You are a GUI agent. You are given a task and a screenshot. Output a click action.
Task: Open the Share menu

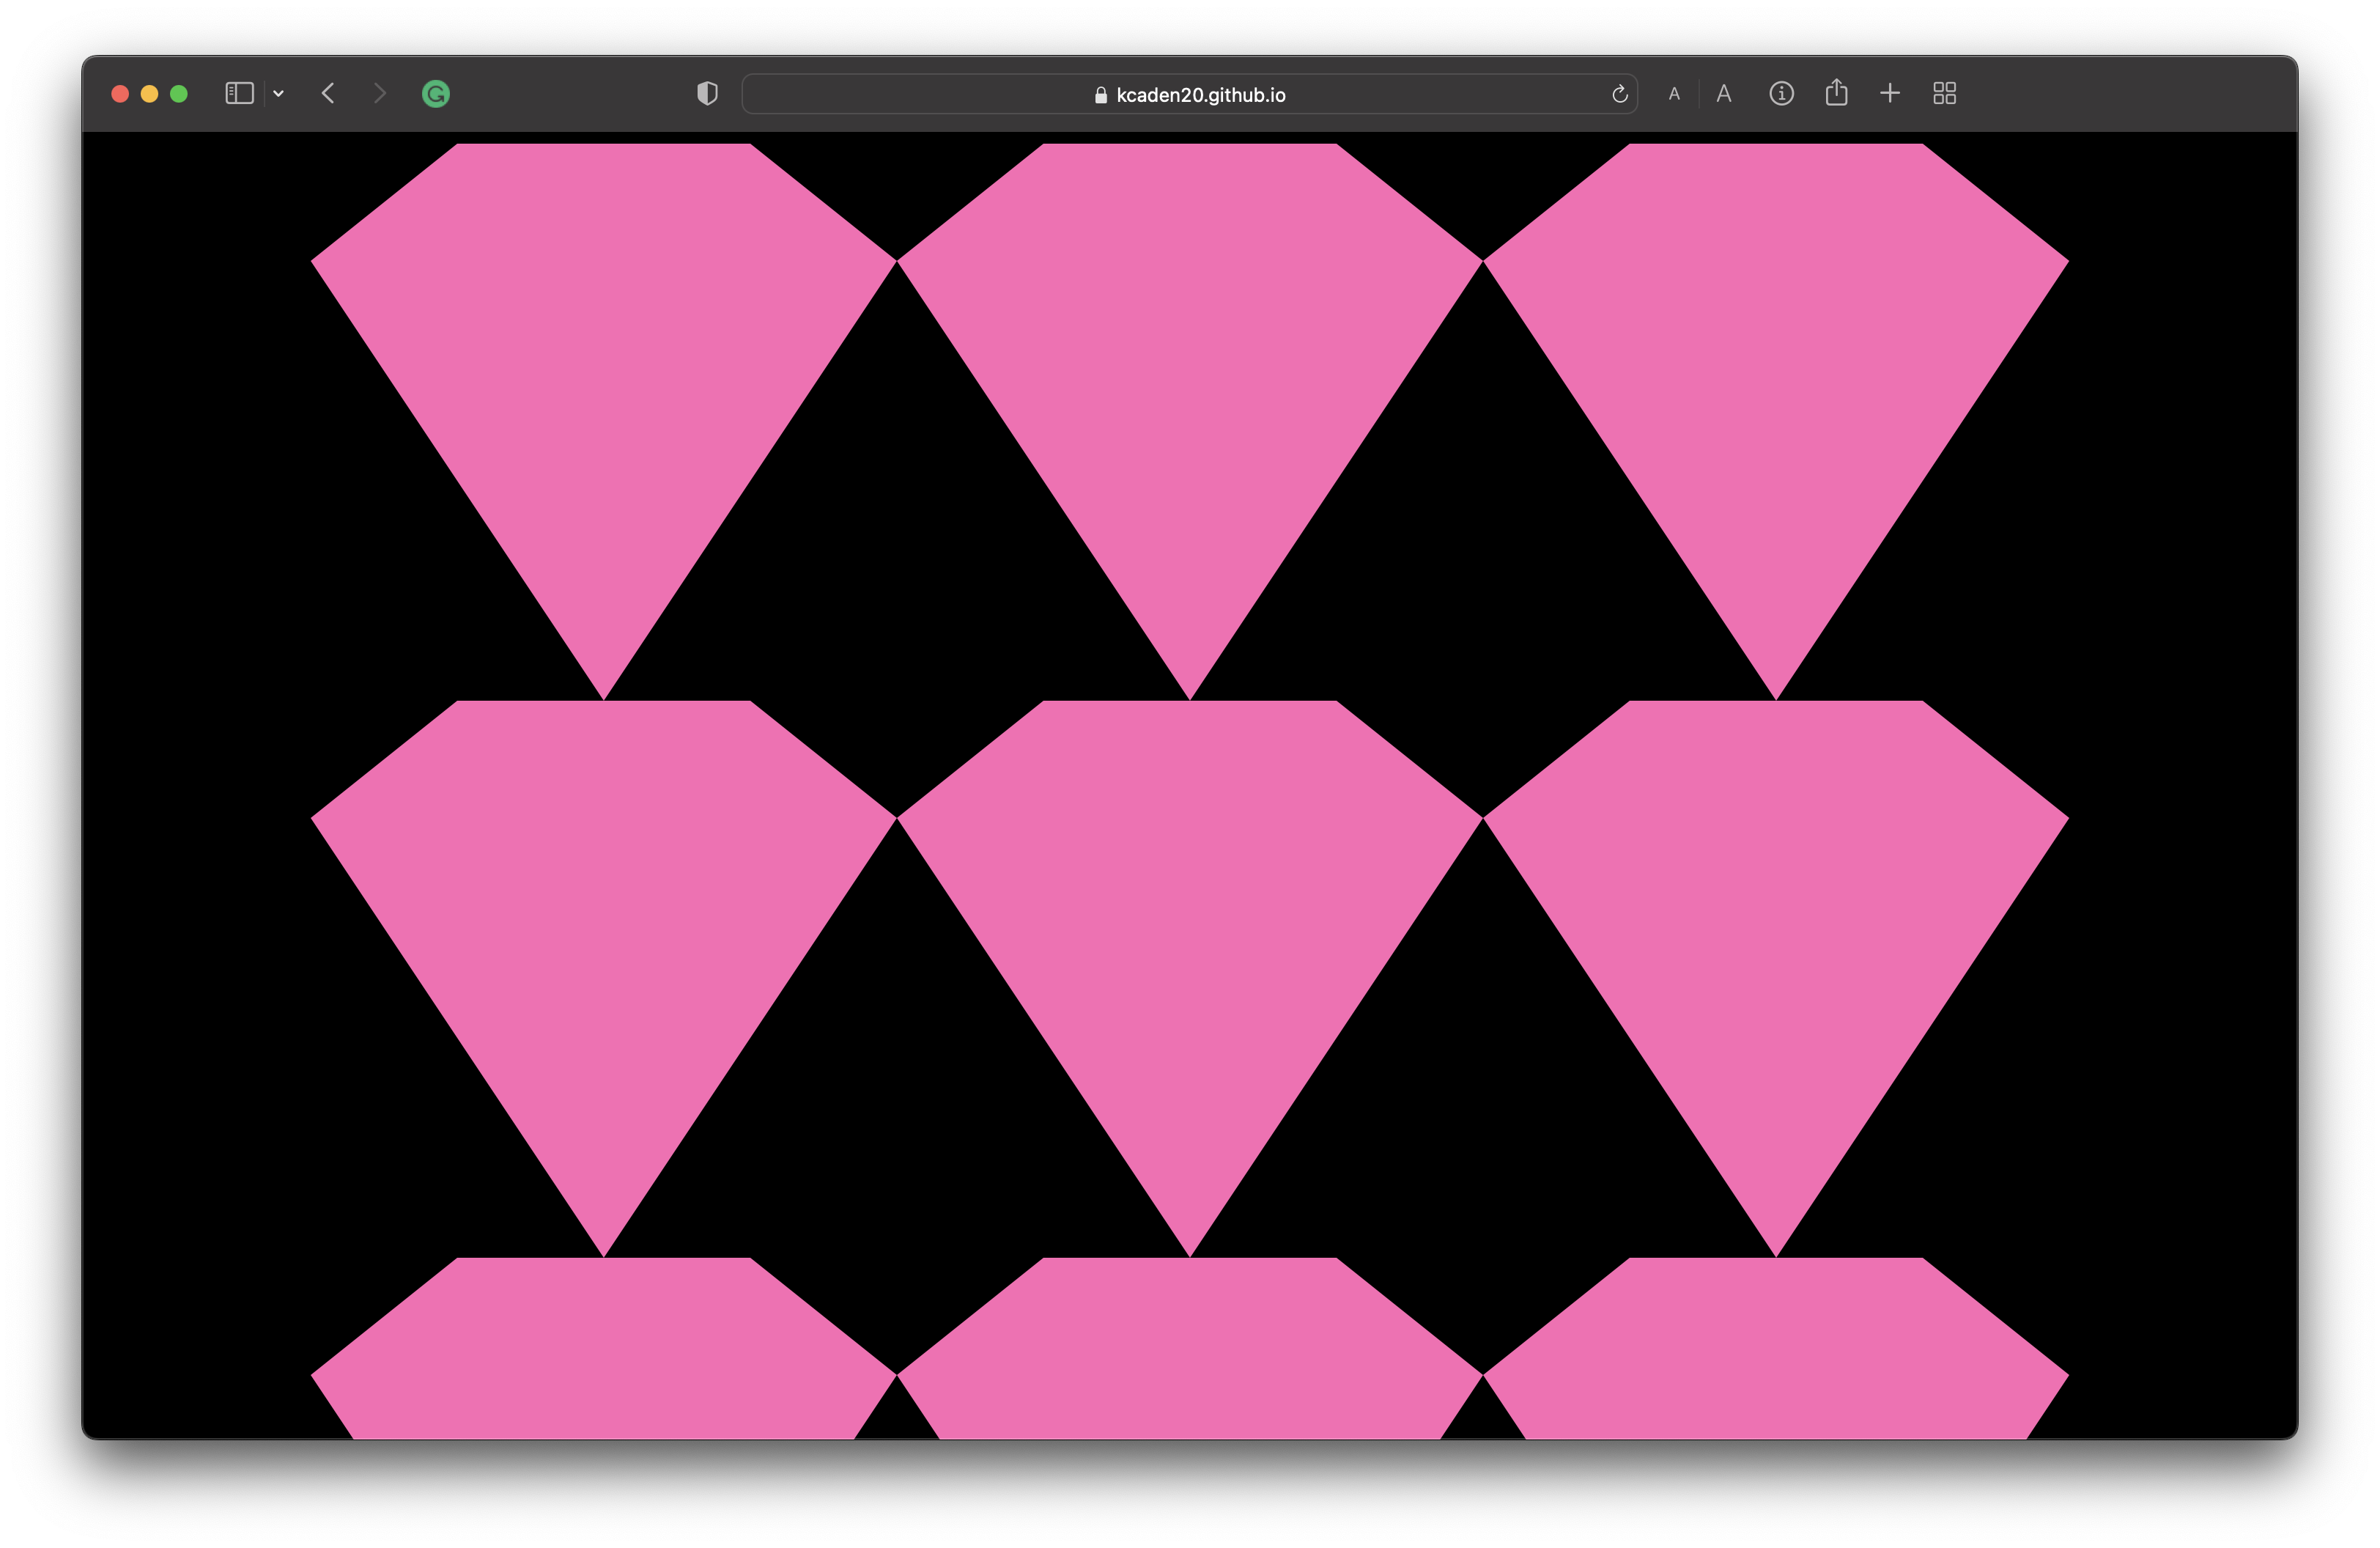coord(1836,93)
